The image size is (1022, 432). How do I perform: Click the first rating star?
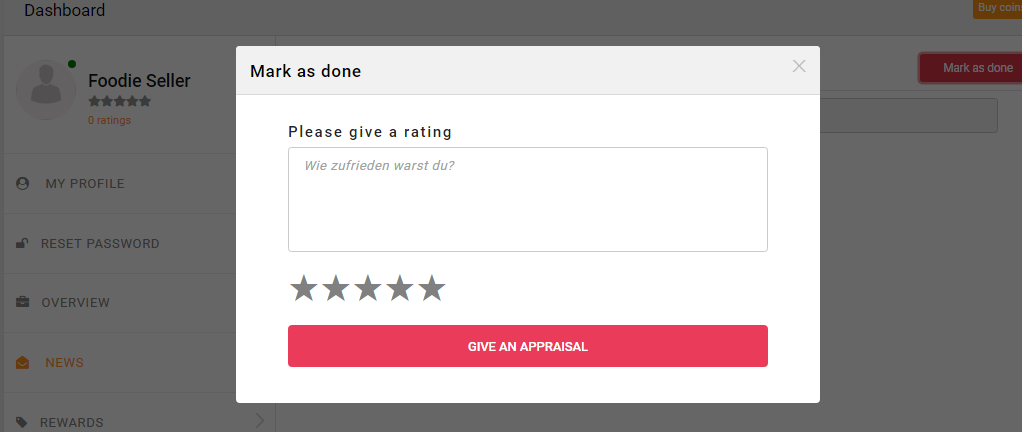(x=303, y=289)
